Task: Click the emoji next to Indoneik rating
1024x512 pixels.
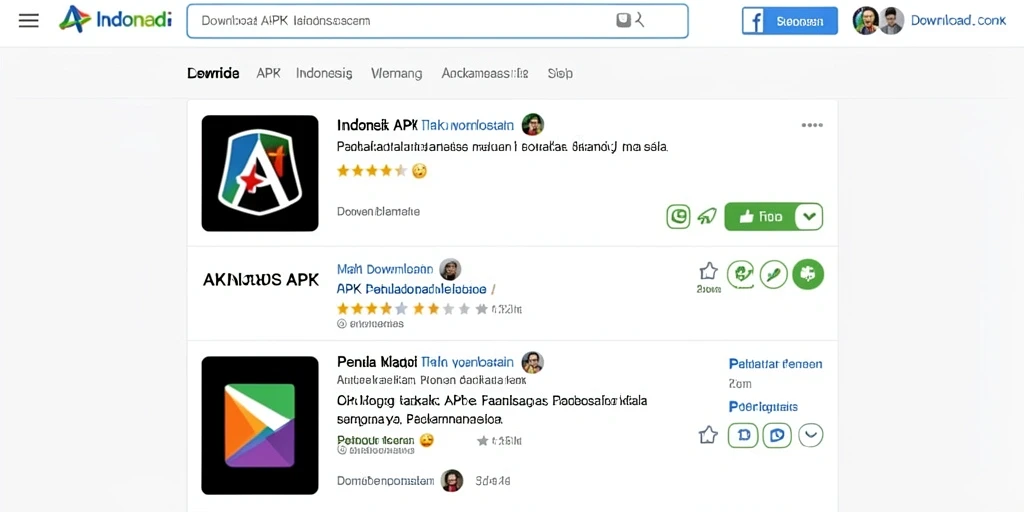Action: click(x=420, y=171)
